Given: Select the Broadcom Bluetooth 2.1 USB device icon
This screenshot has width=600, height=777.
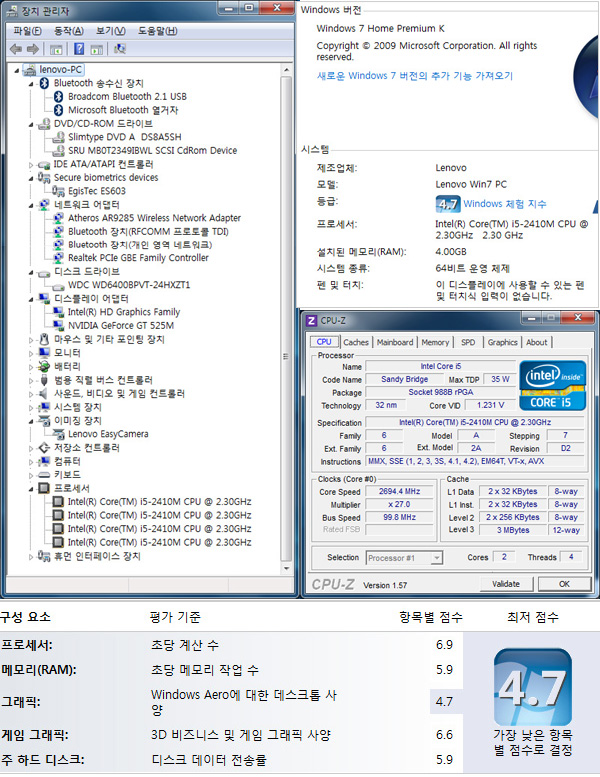Looking at the screenshot, I should [58, 97].
